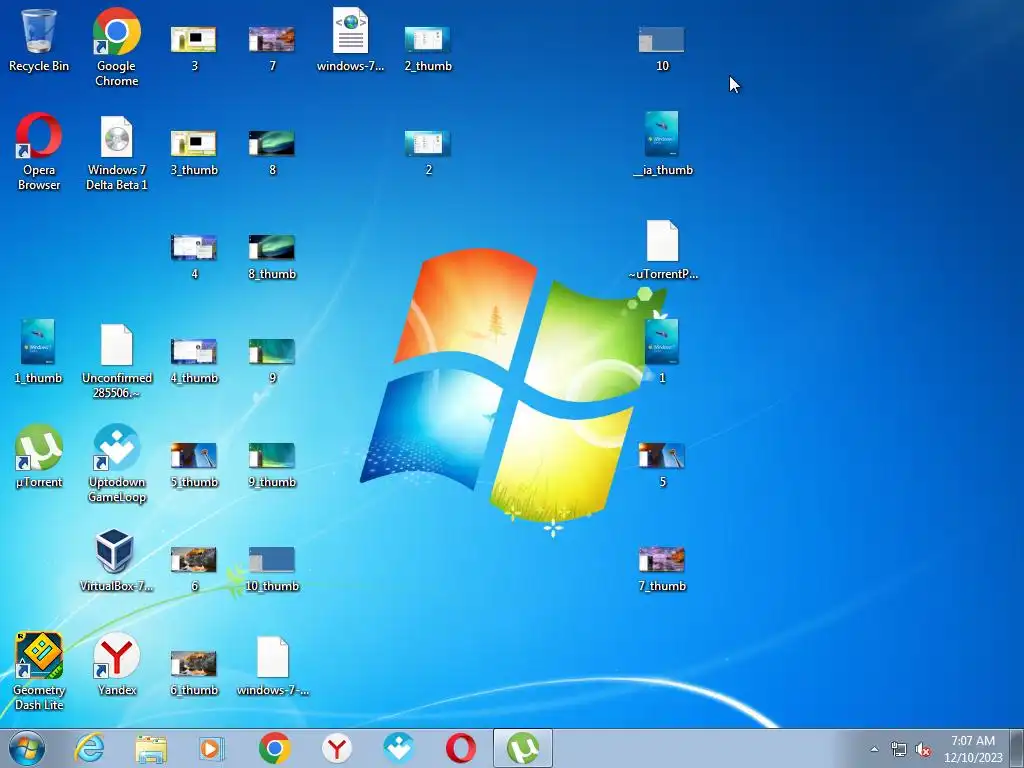Viewport: 1024px width, 768px height.
Task: Select image file named 2
Action: (x=428, y=153)
